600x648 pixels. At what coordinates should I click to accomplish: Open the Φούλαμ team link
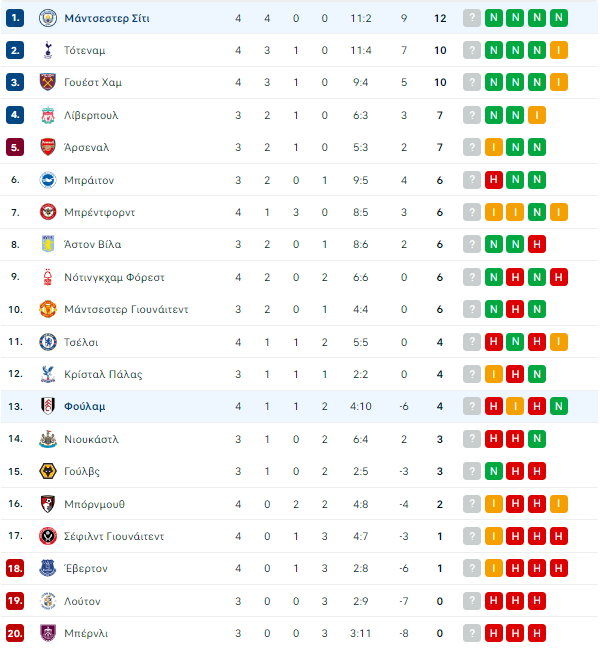pos(85,407)
